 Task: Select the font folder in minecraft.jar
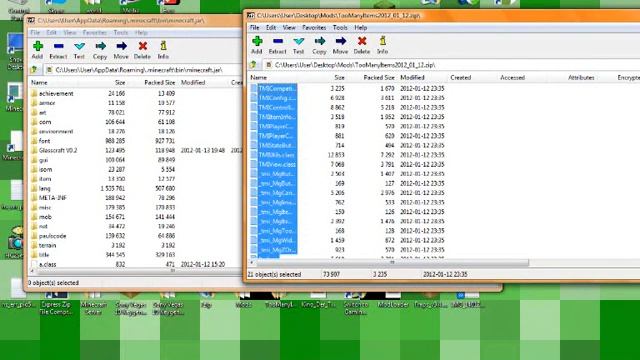pyautogui.click(x=44, y=141)
